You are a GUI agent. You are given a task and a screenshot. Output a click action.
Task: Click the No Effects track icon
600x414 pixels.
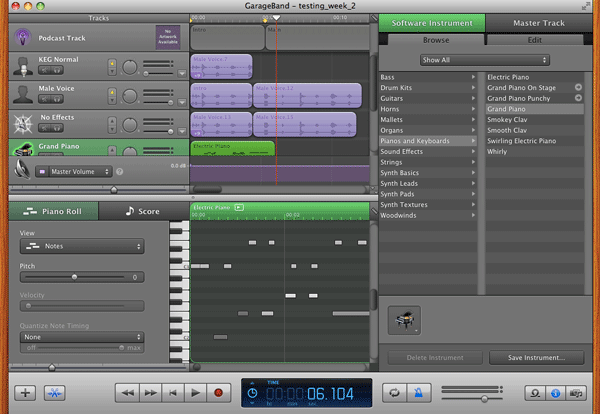[x=23, y=124]
